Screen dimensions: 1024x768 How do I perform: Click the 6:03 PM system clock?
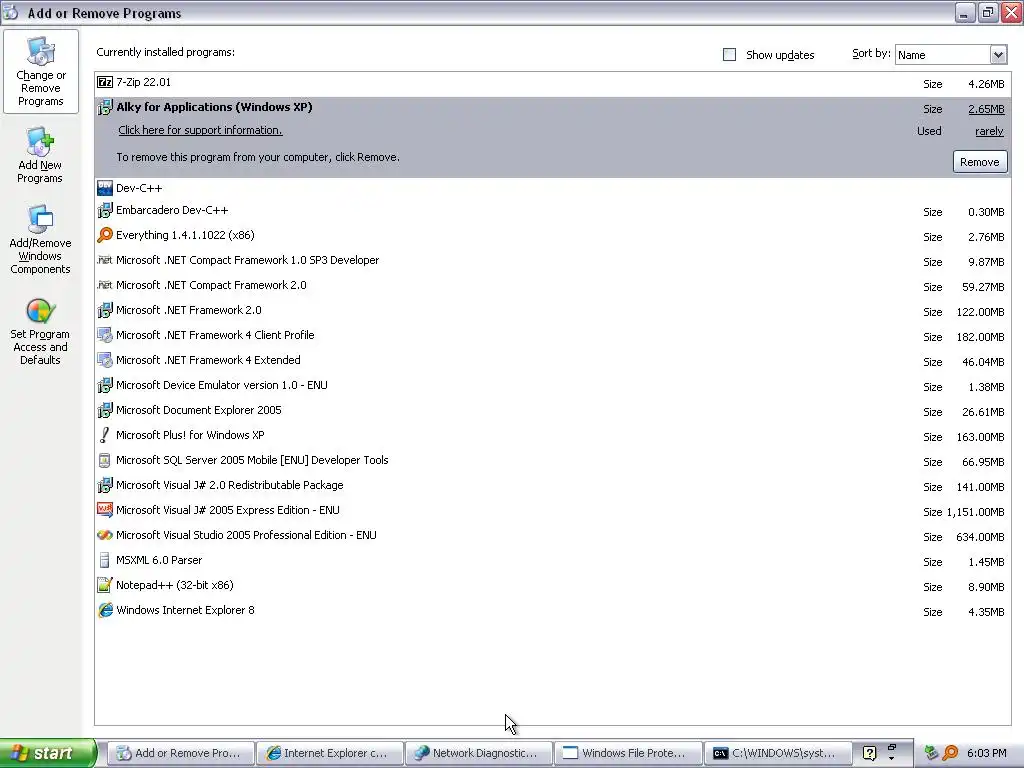(986, 753)
